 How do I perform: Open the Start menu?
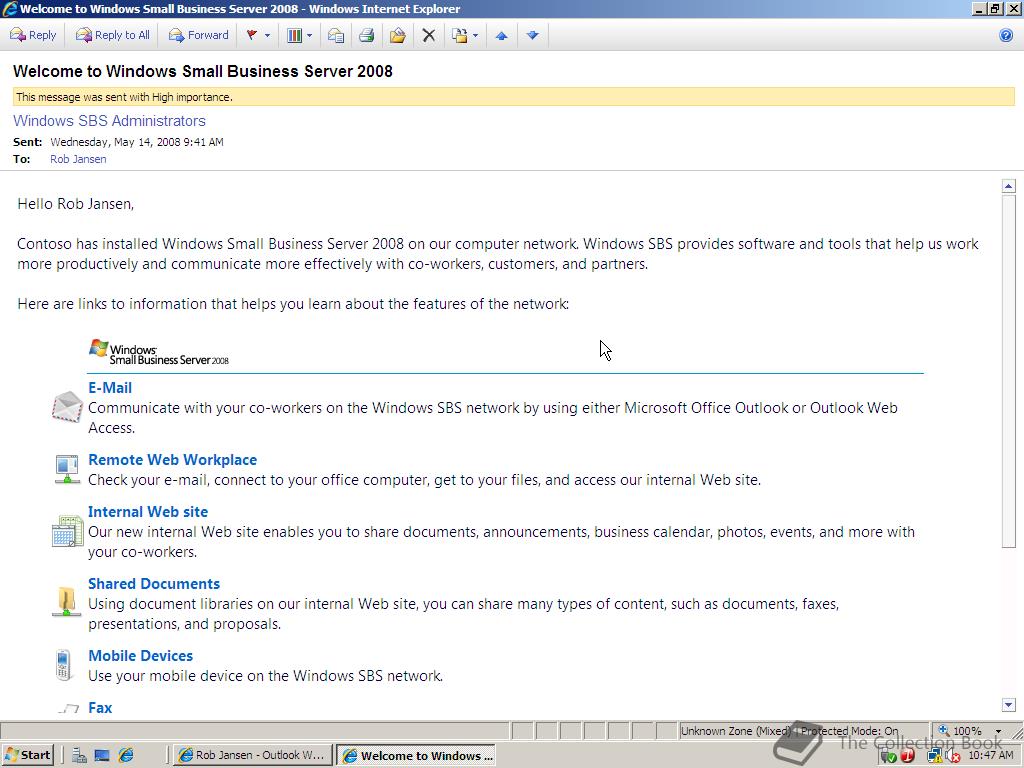[27, 755]
